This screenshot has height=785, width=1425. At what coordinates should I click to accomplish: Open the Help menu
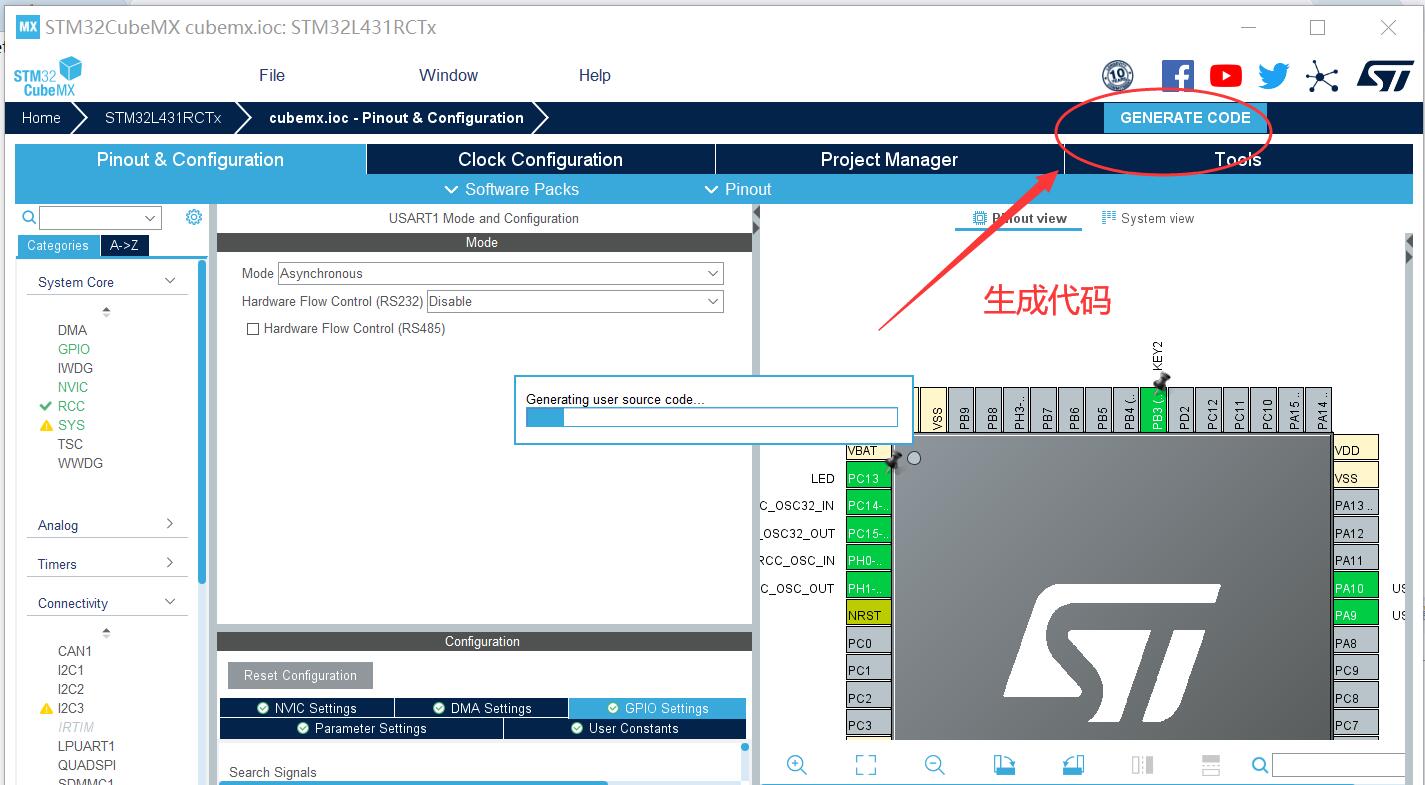pos(594,75)
